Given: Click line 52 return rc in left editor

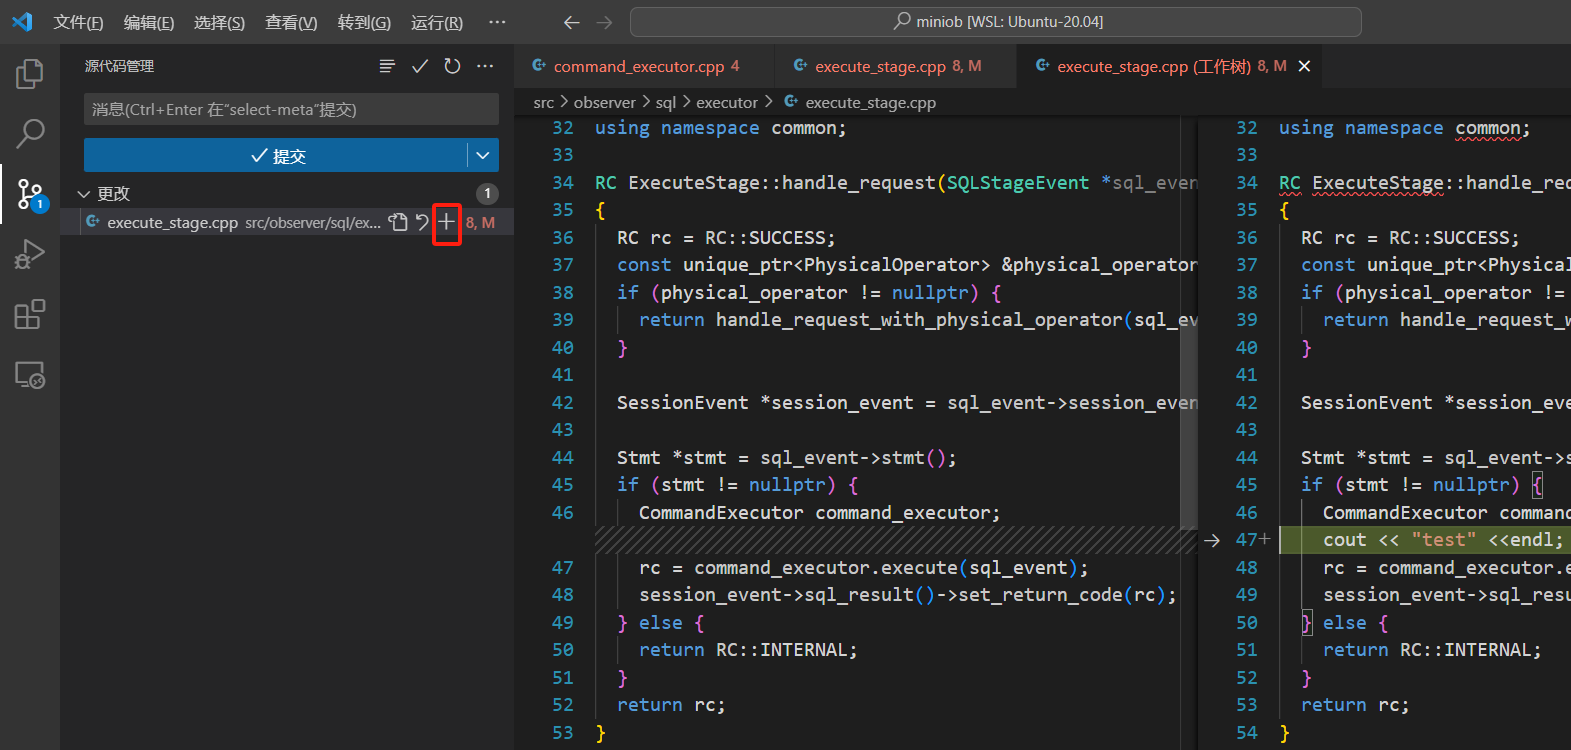Looking at the screenshot, I should click(671, 705).
